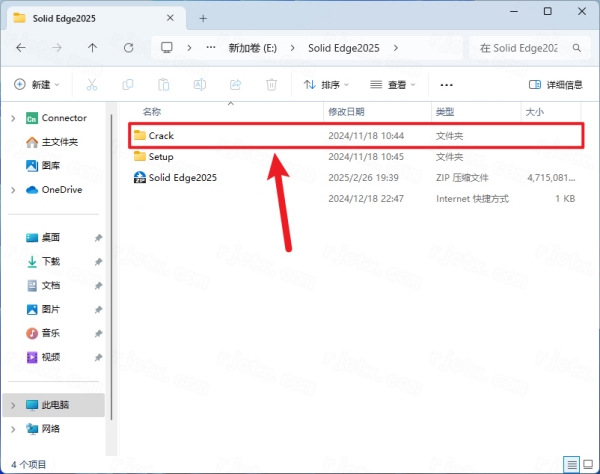Open OneDrive in navigation pane
The height and width of the screenshot is (474, 600).
pyautogui.click(x=54, y=190)
